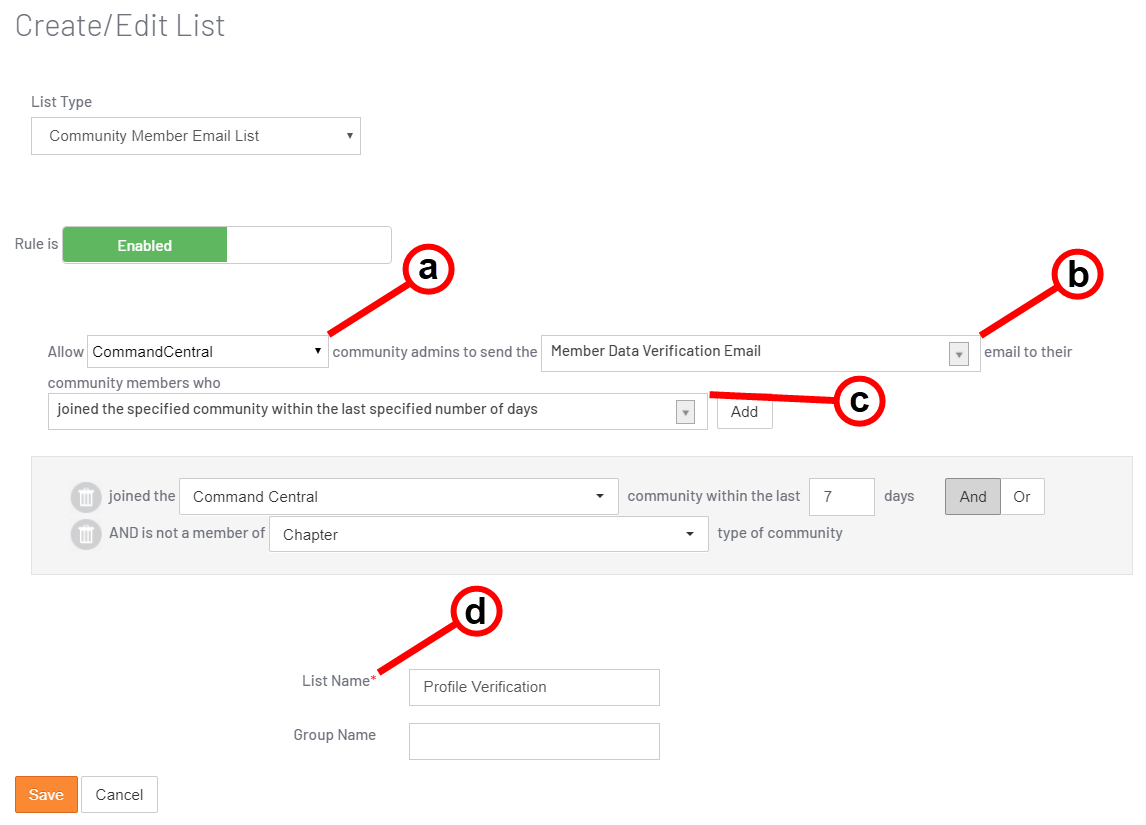This screenshot has width=1146, height=825.
Task: Click the 'community admins to send the' text
Action: 435,352
